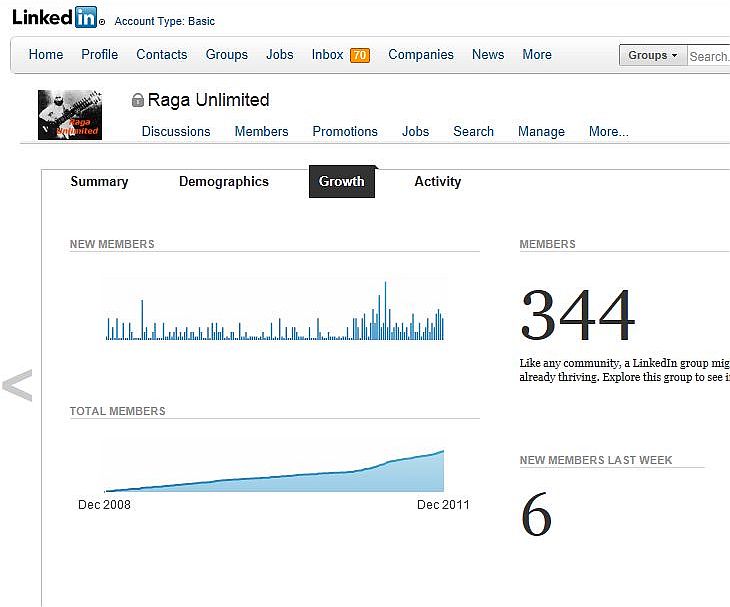Open the group's Search link
730x607 pixels.
(x=473, y=131)
